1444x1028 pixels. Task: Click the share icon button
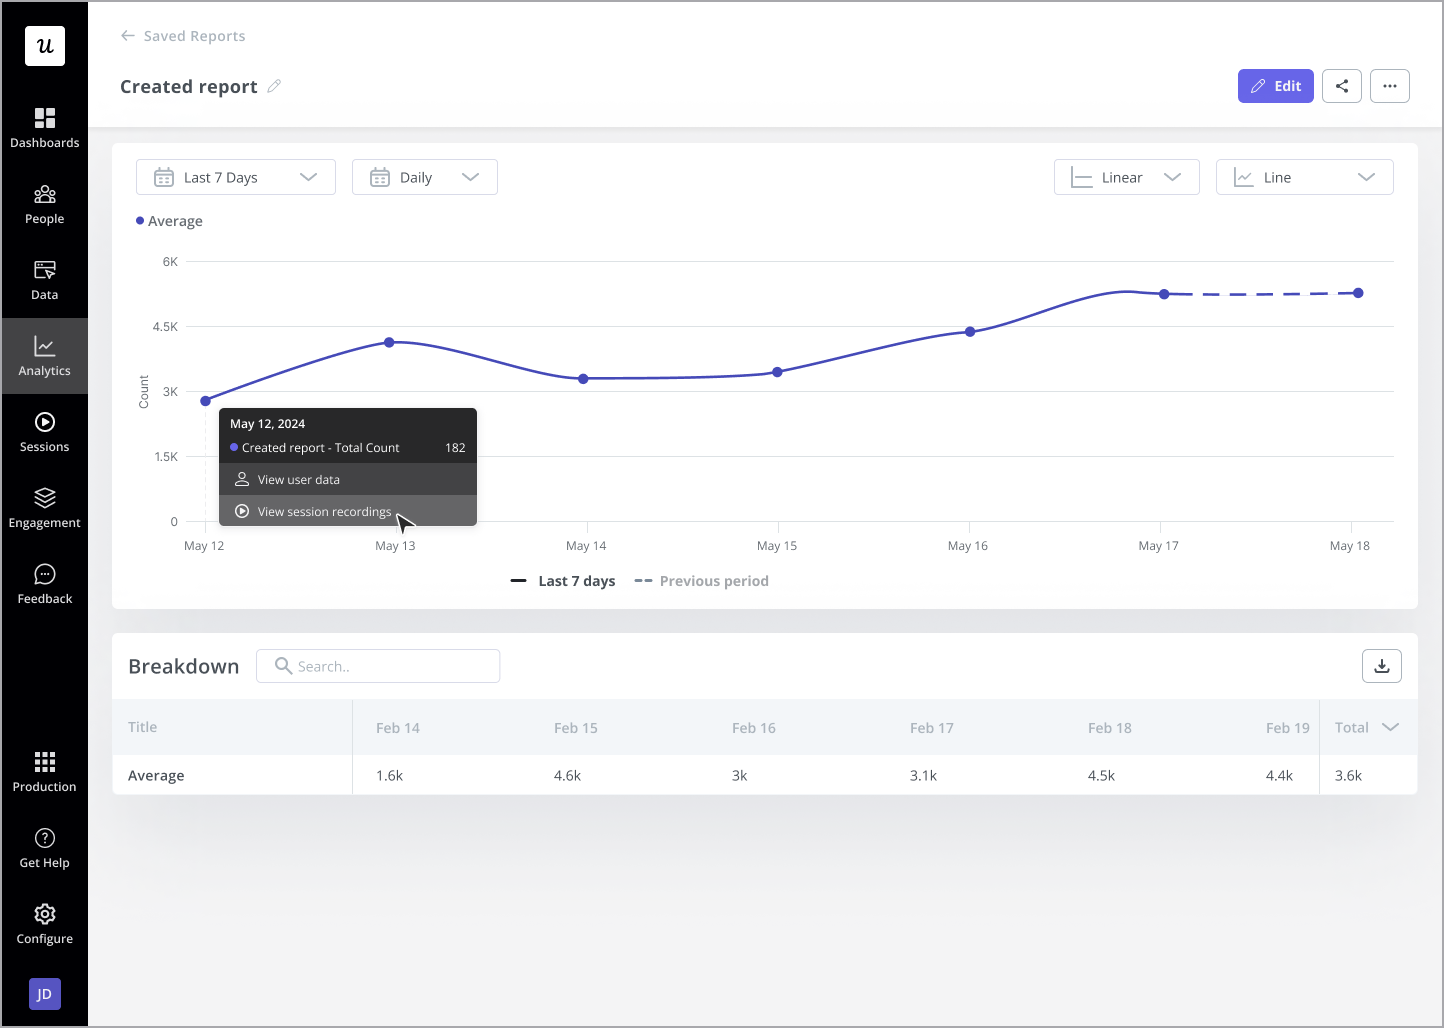(x=1341, y=86)
